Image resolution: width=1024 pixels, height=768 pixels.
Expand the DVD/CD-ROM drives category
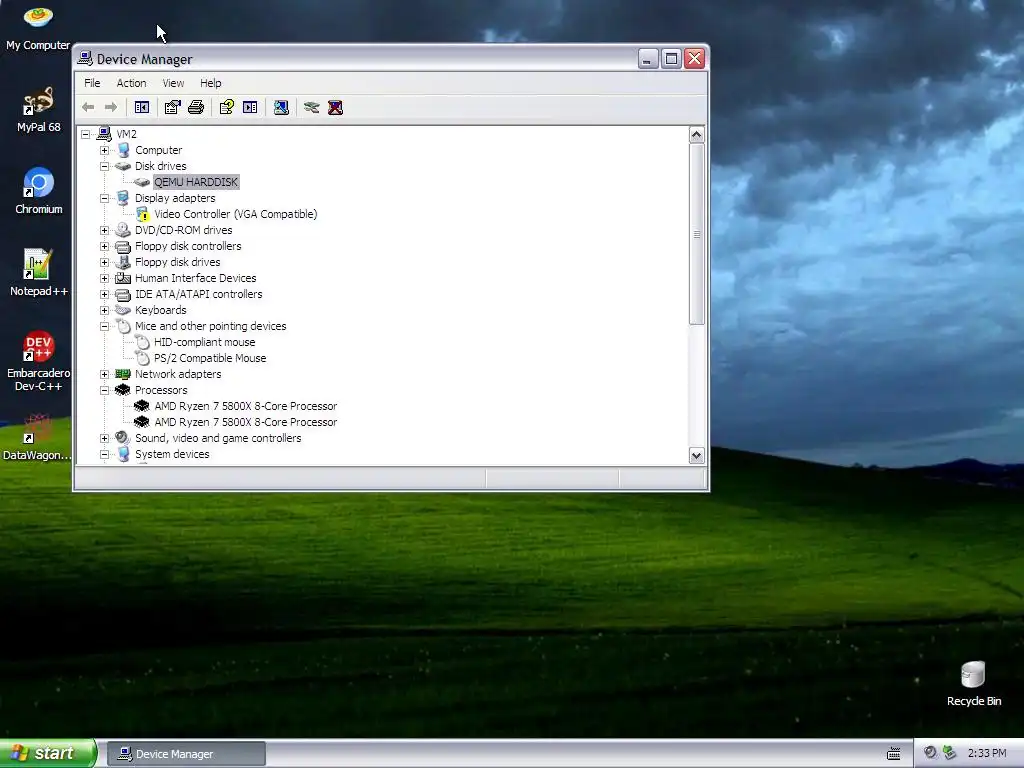pos(104,231)
